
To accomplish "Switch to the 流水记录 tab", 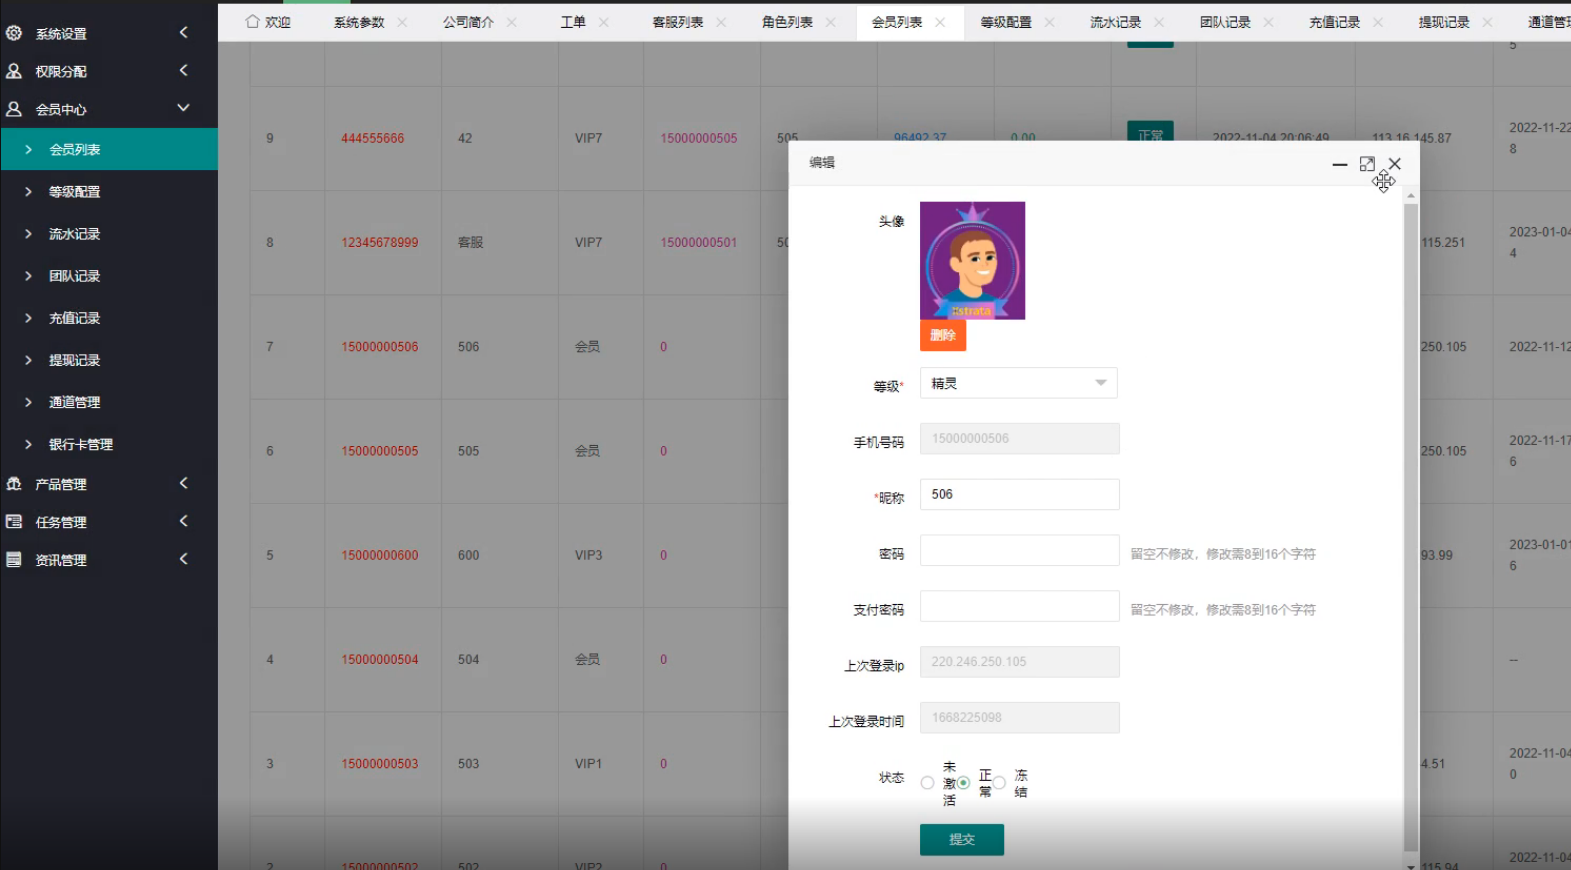I will (x=1115, y=22).
